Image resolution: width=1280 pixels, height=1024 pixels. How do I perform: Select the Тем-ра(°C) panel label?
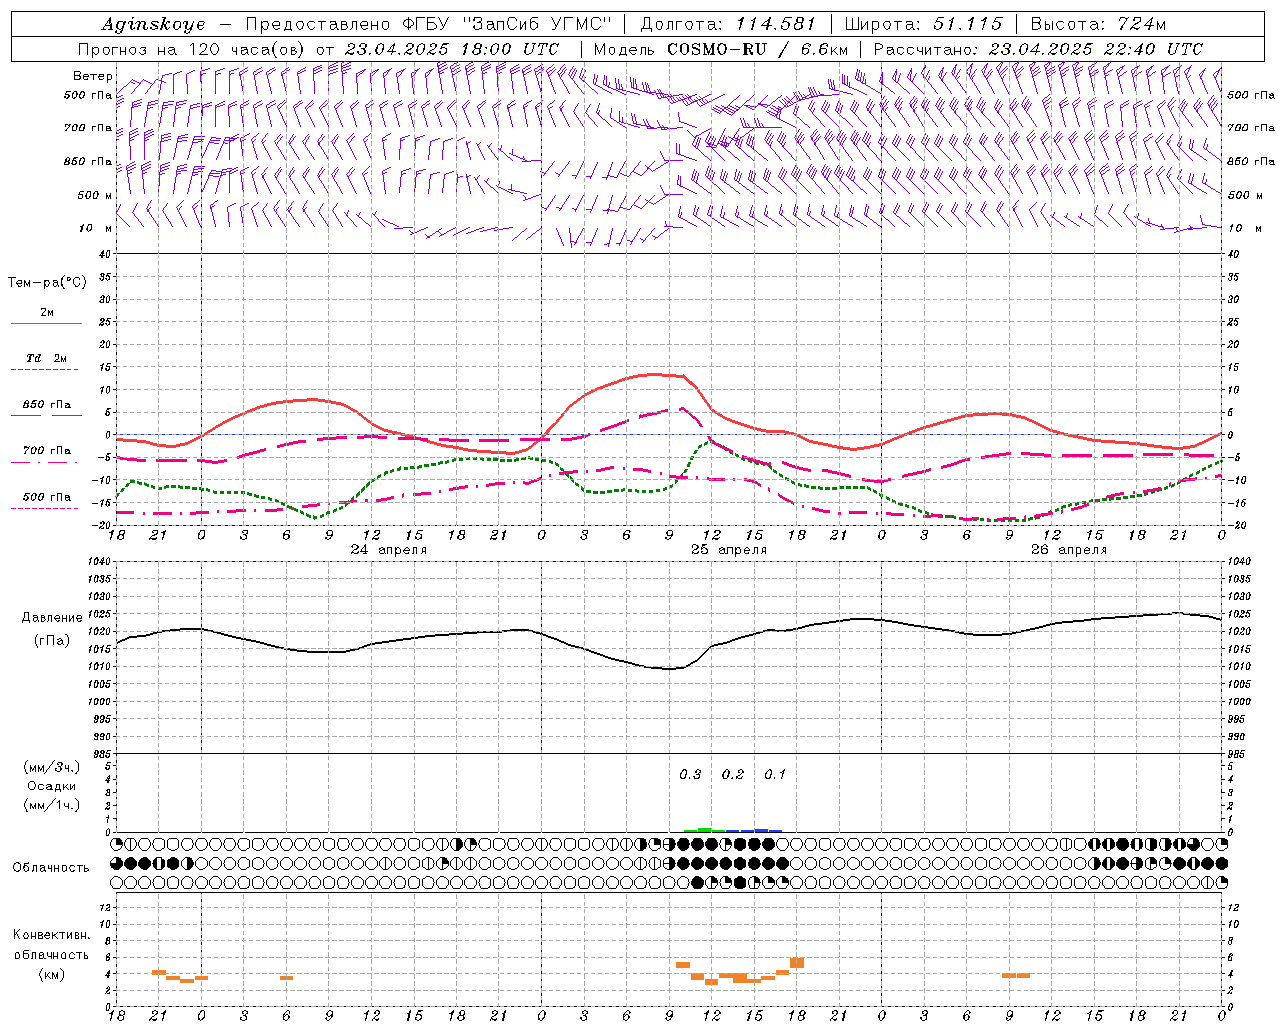point(47,283)
